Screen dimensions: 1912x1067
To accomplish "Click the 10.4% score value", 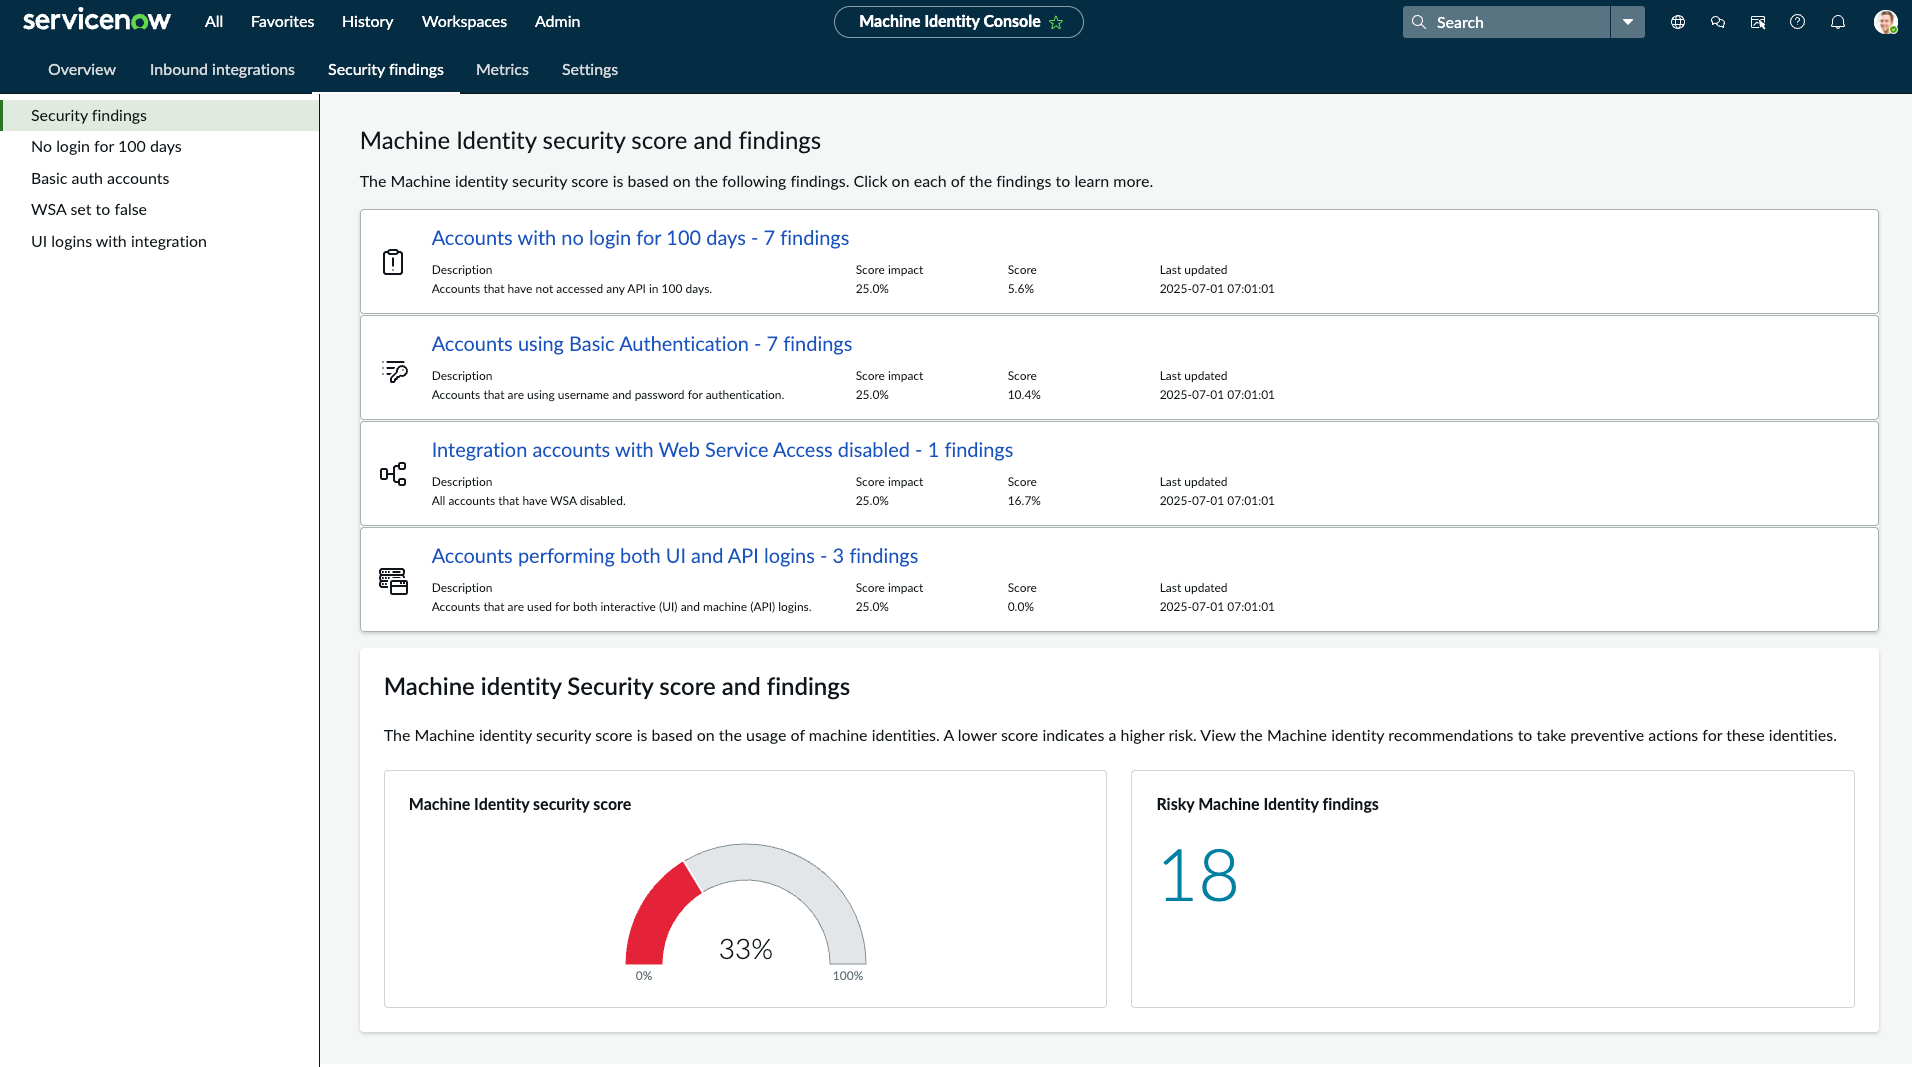I will coord(1024,395).
